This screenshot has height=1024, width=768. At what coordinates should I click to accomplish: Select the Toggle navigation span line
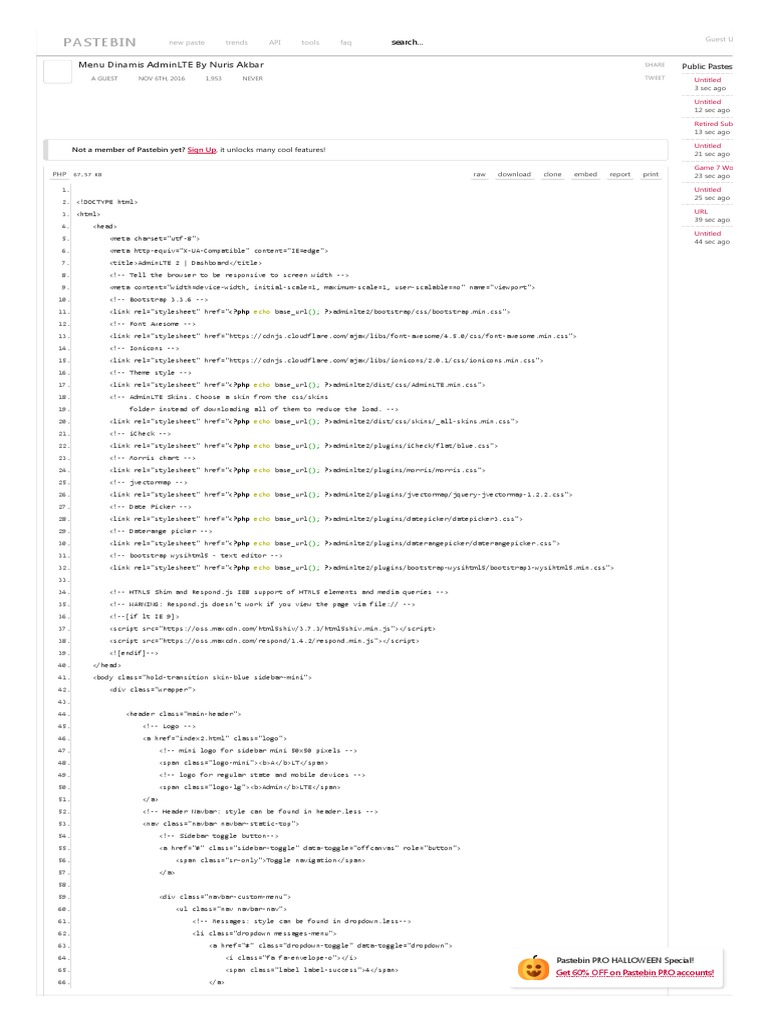click(270, 861)
